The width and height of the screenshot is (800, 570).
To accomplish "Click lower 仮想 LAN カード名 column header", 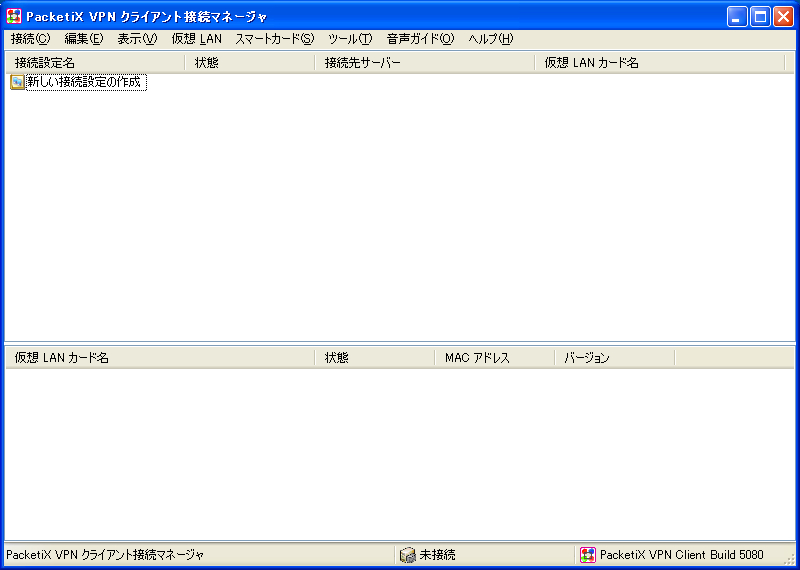I will pyautogui.click(x=160, y=358).
